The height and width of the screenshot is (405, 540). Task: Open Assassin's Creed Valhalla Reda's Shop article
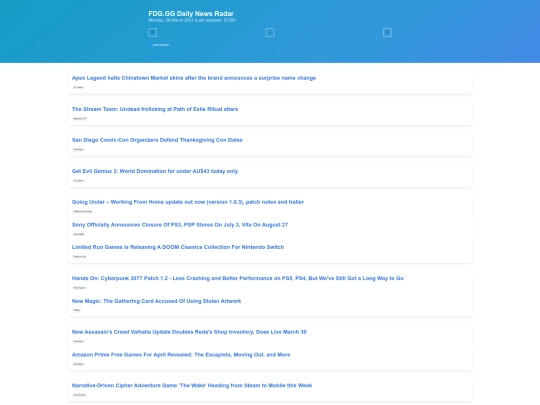[189, 332]
